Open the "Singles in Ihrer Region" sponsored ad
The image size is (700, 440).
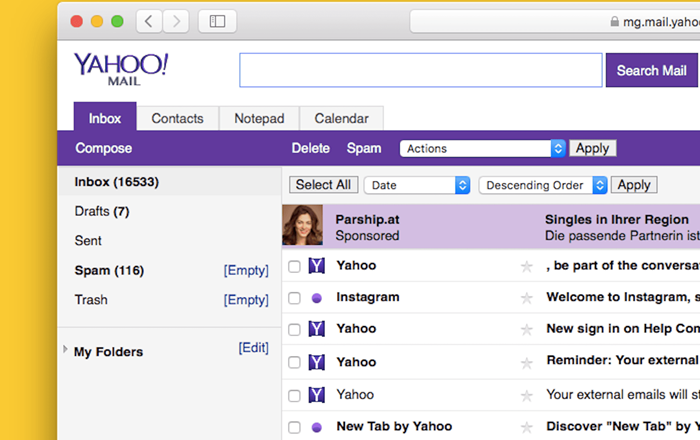(617, 220)
